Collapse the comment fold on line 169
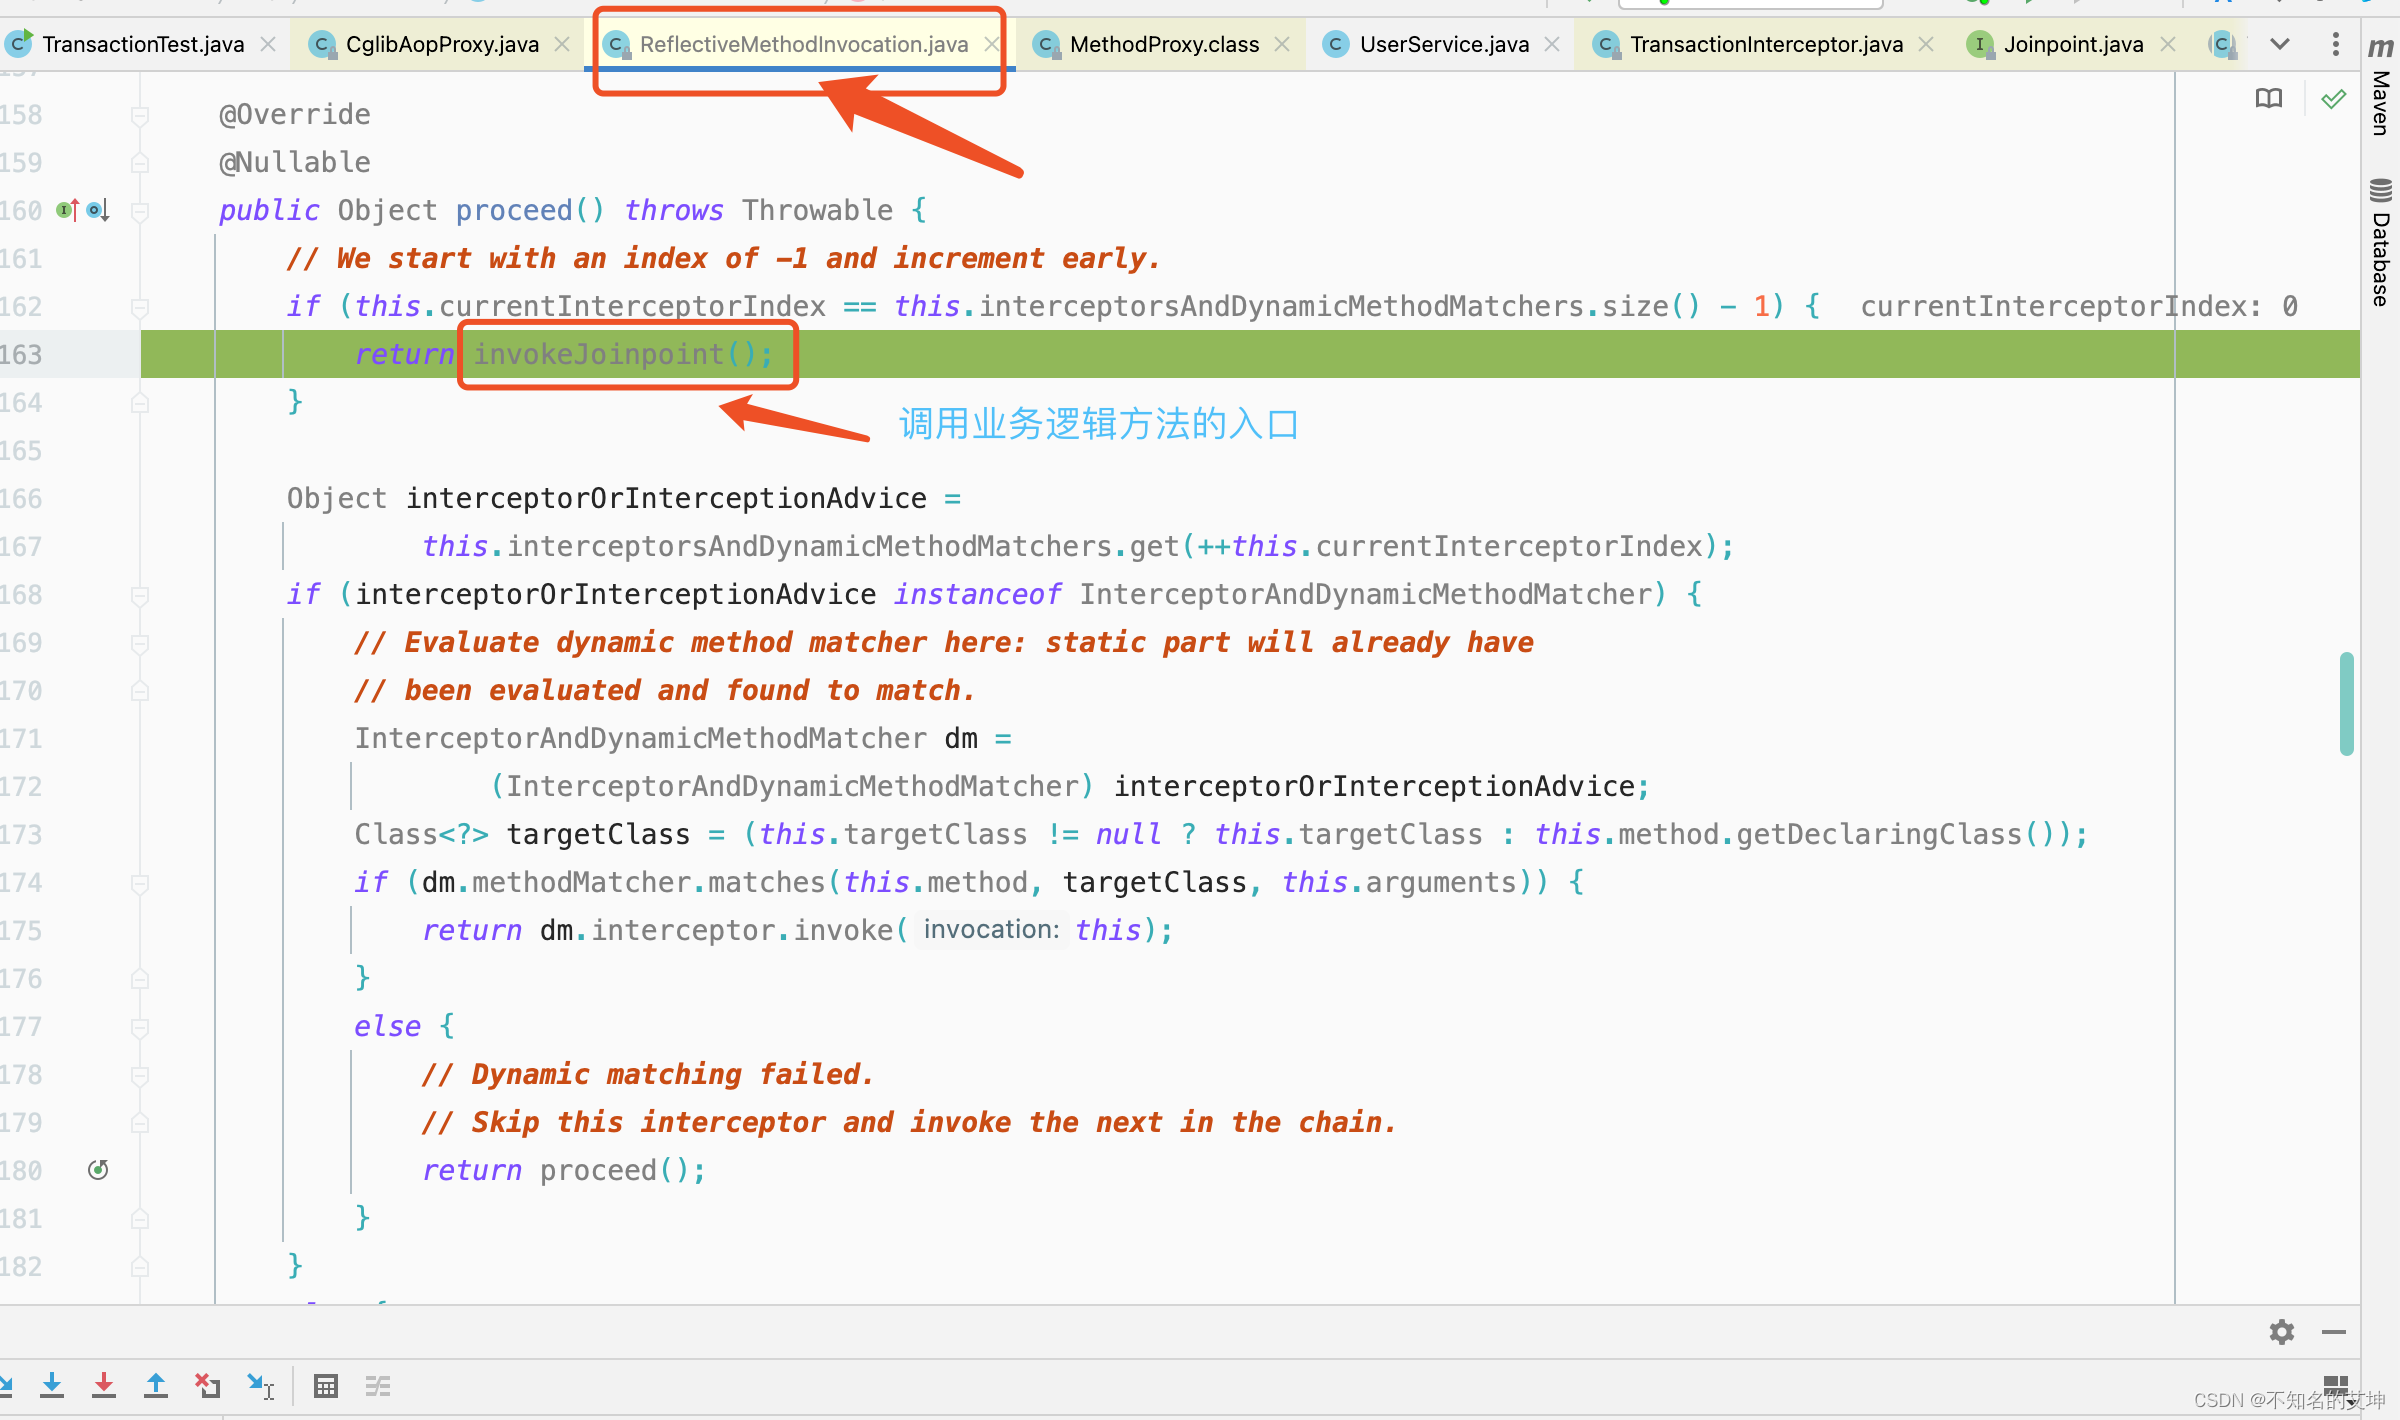 tap(140, 643)
